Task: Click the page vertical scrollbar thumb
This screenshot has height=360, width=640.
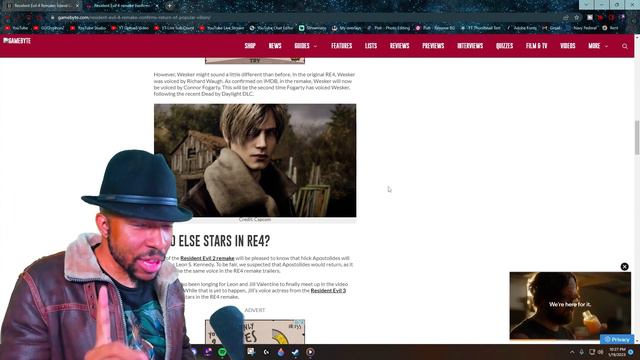Action: 637,138
